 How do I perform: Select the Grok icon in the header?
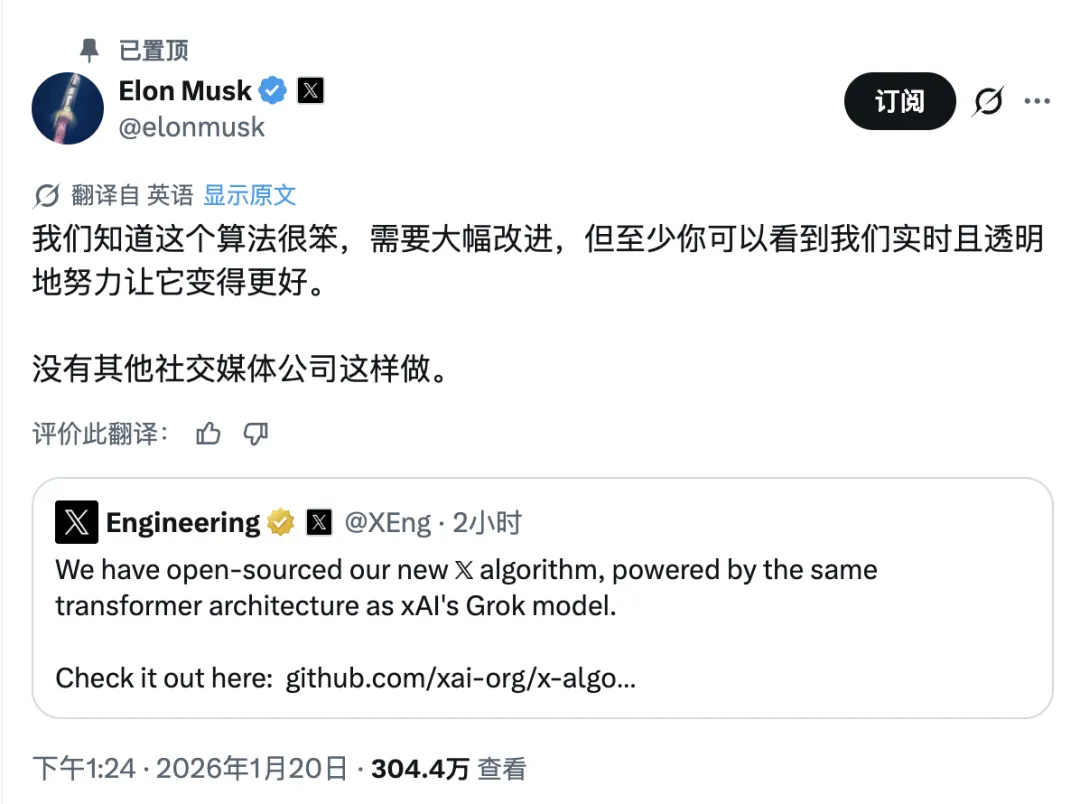coord(988,101)
